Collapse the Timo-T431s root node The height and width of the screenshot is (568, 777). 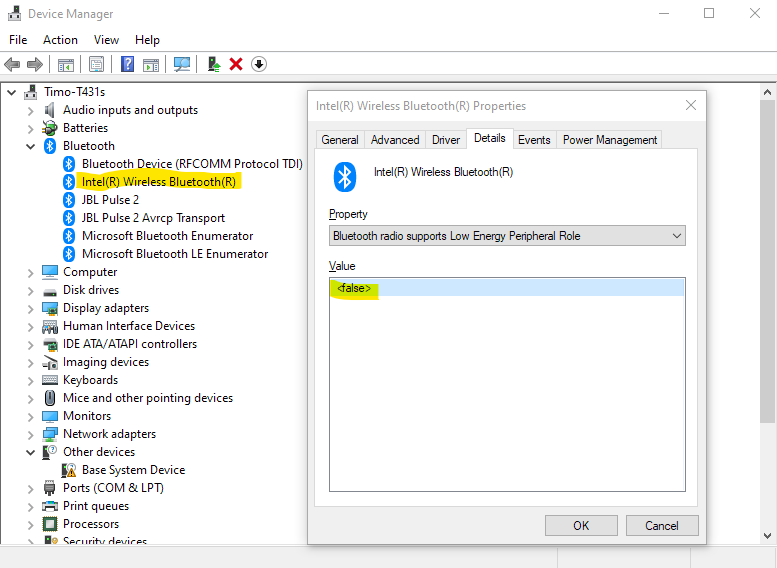pyautogui.click(x=12, y=92)
